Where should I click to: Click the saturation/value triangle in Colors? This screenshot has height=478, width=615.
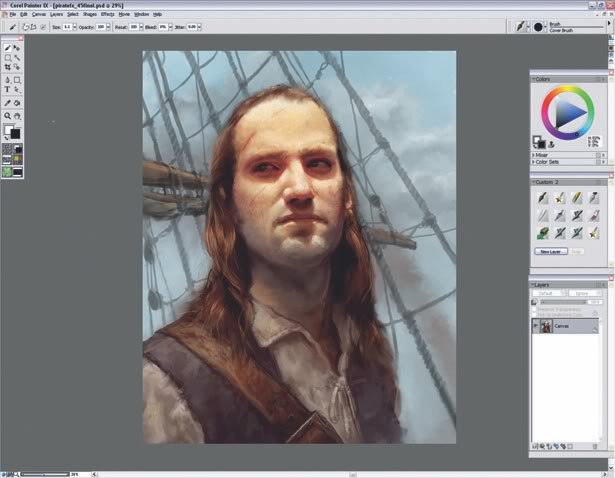tap(569, 113)
